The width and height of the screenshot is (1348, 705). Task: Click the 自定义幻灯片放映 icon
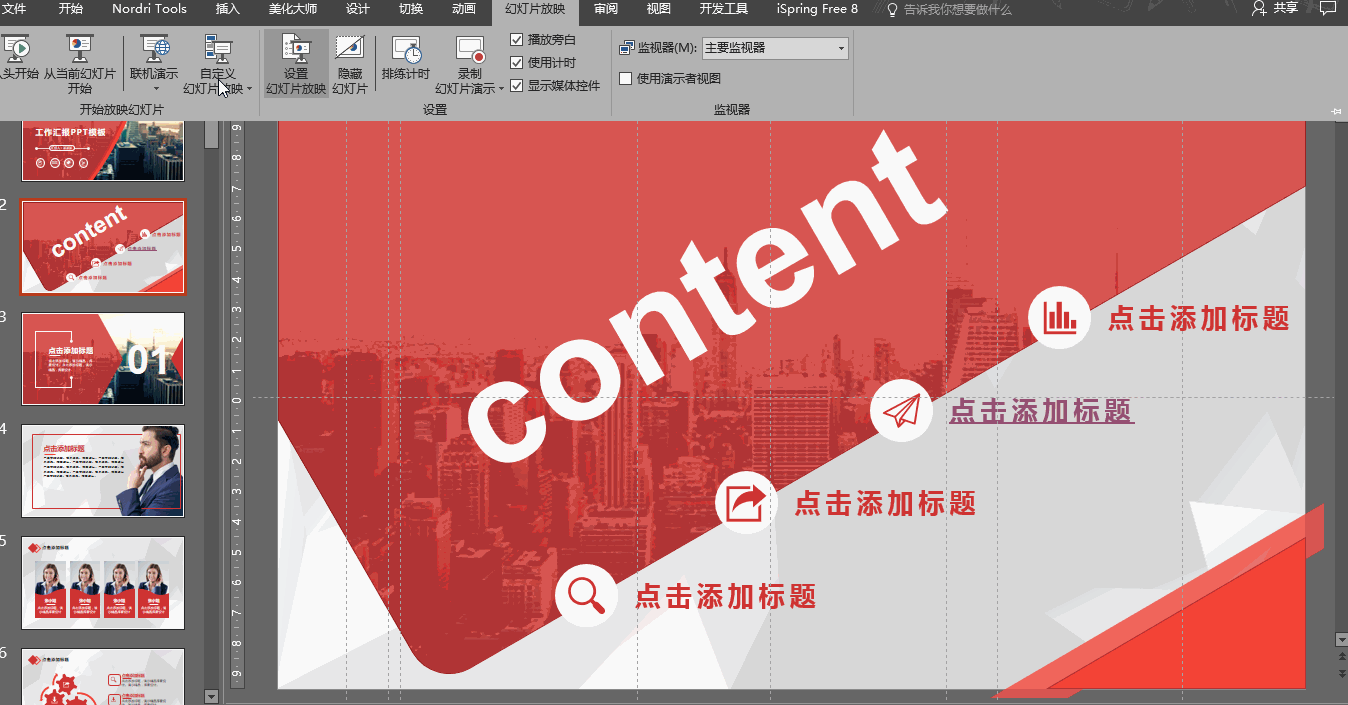point(217,49)
